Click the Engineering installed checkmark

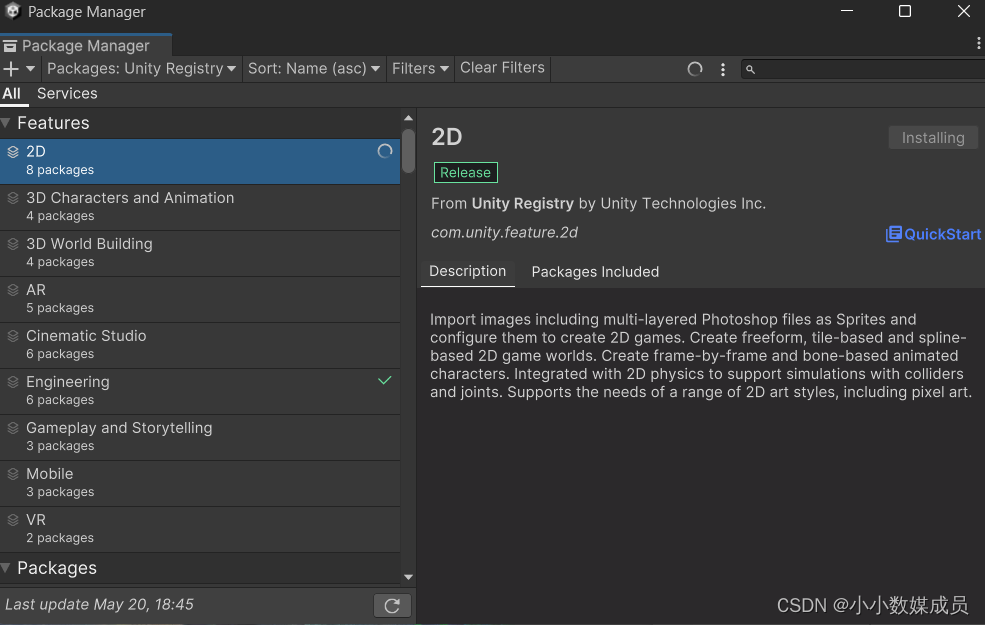pos(384,380)
